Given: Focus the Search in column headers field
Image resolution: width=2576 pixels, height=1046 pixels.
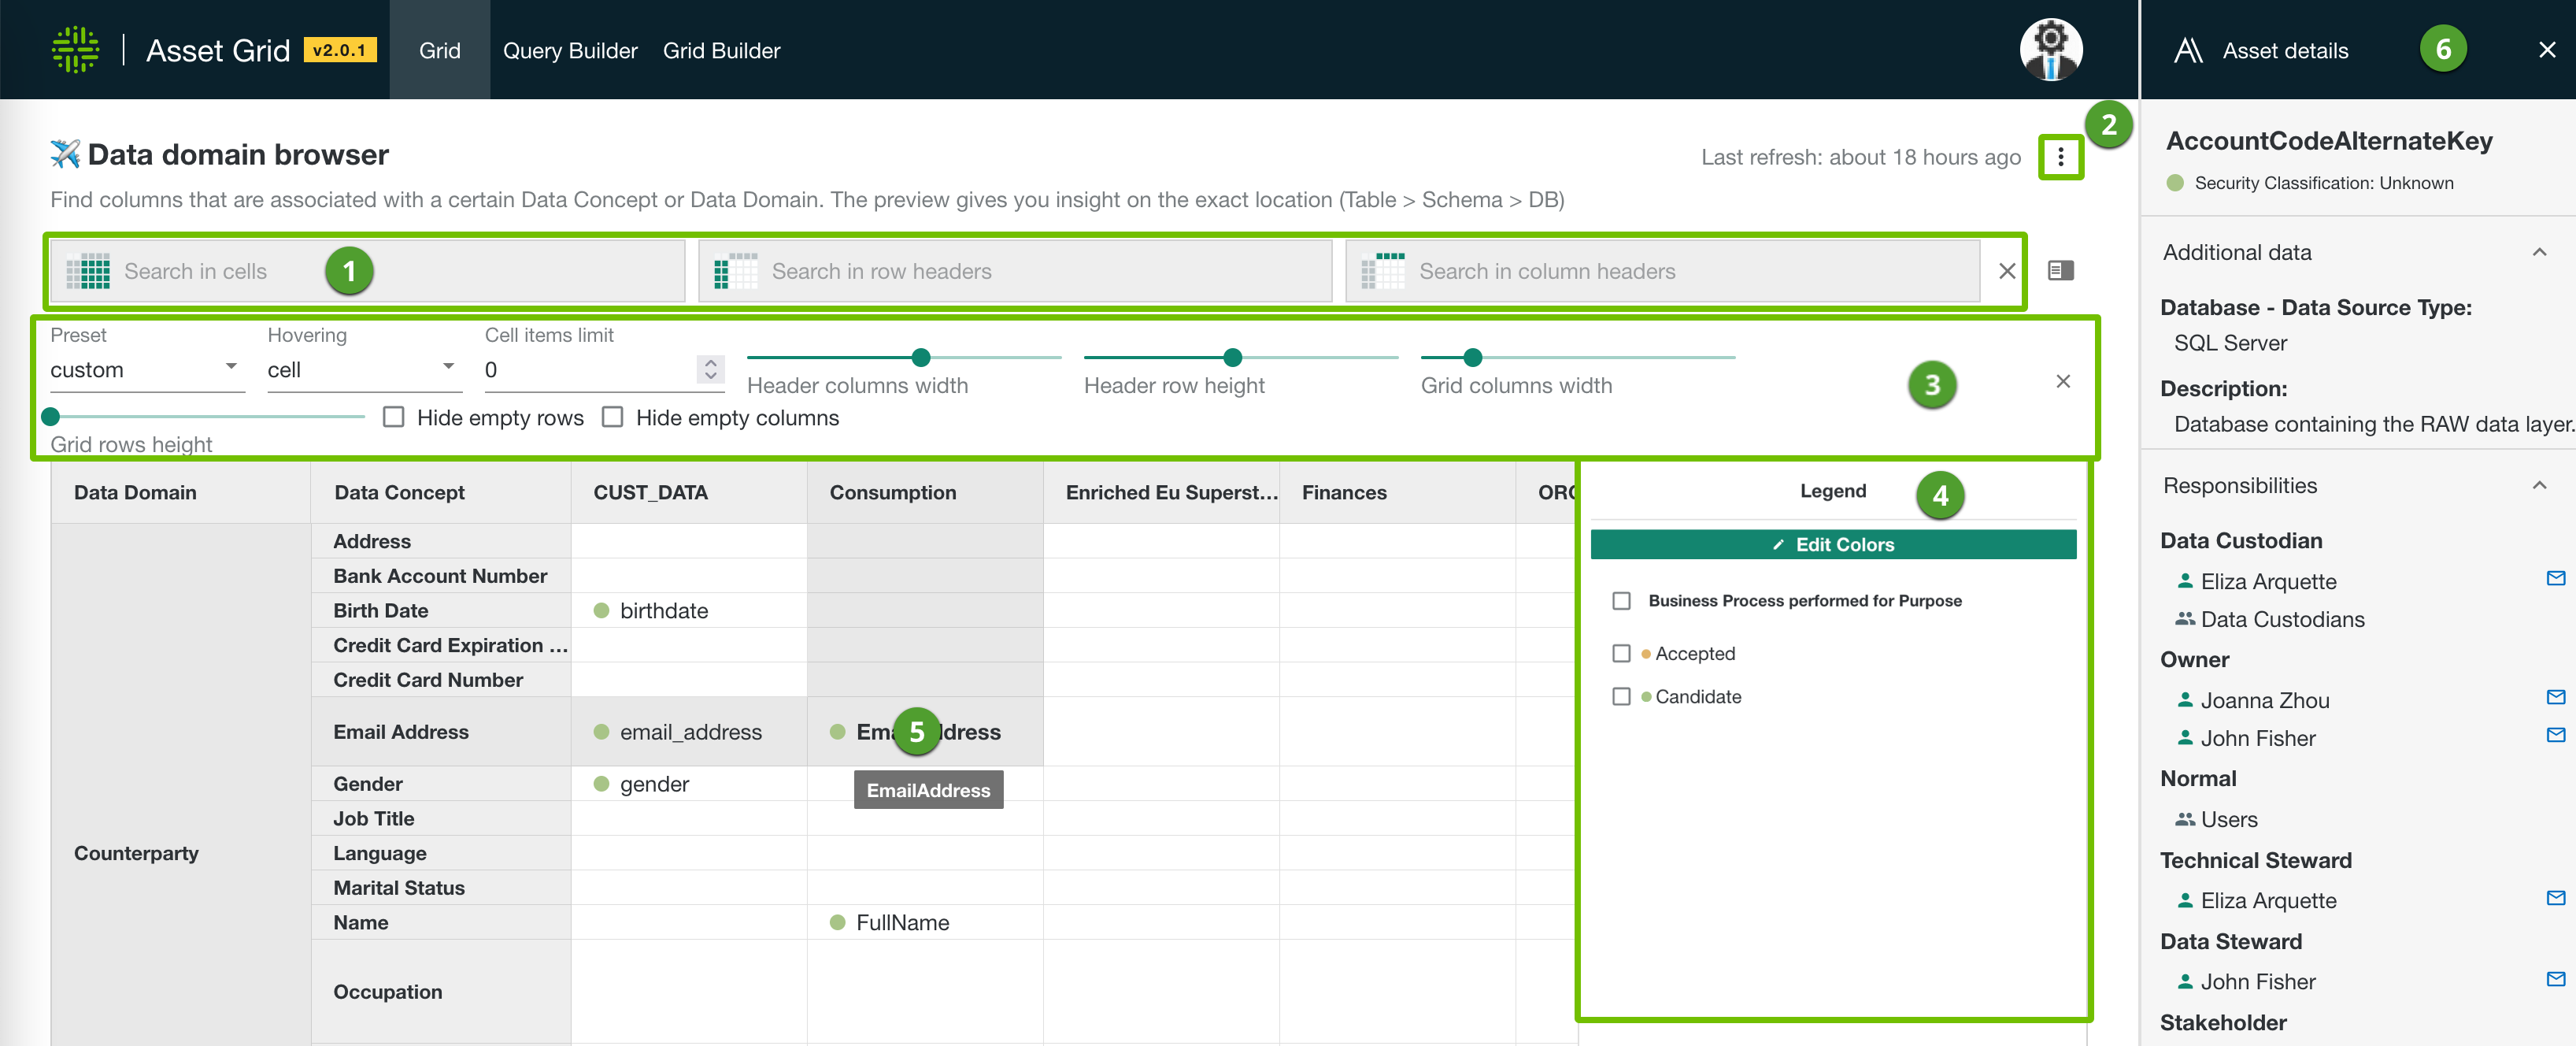Looking at the screenshot, I should tap(1662, 271).
